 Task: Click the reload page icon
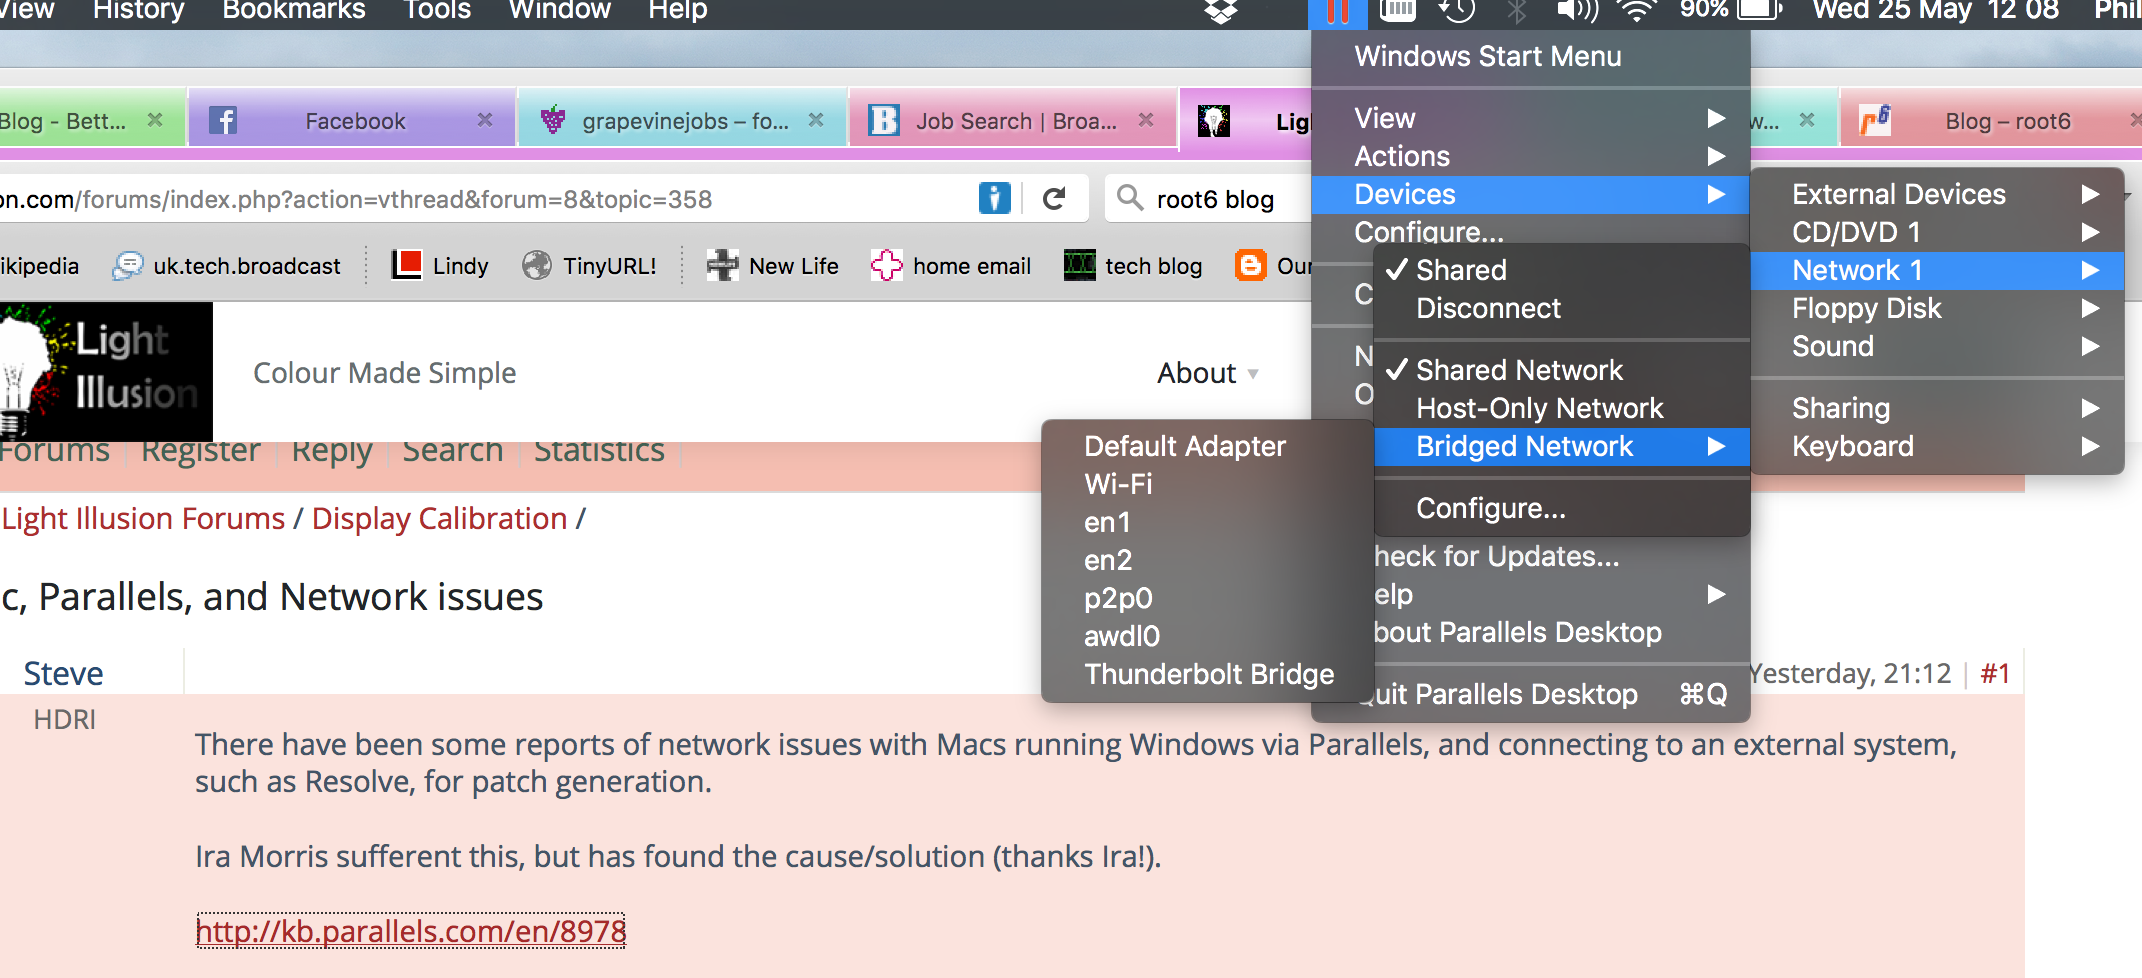click(x=1054, y=199)
